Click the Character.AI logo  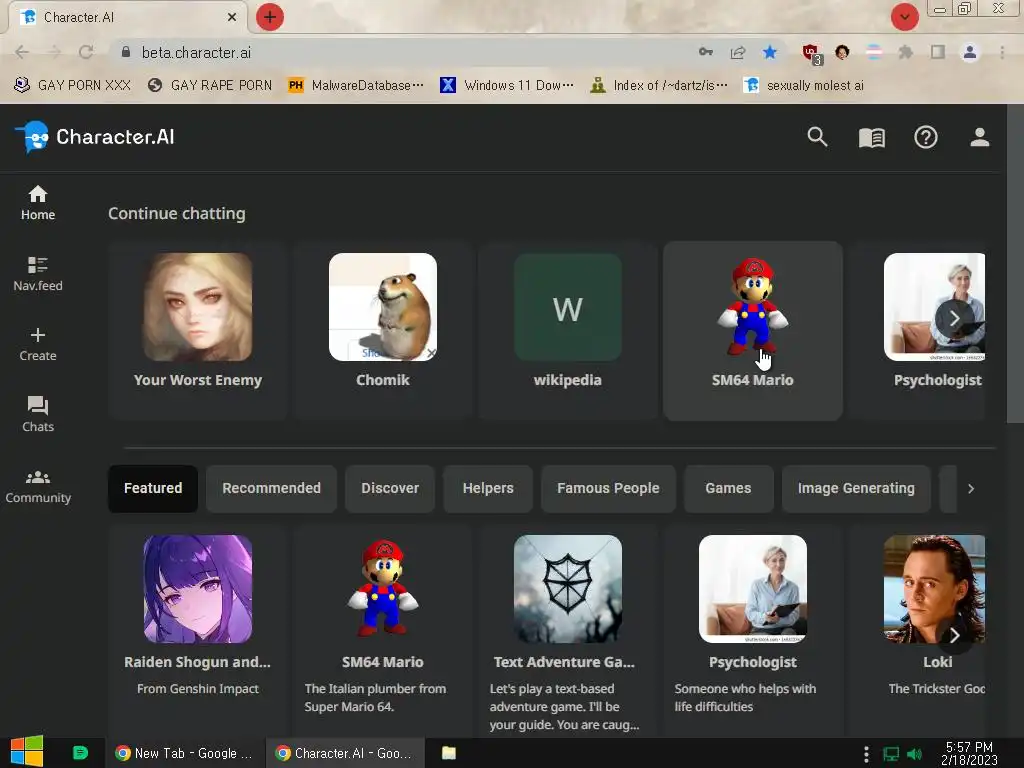tap(95, 137)
